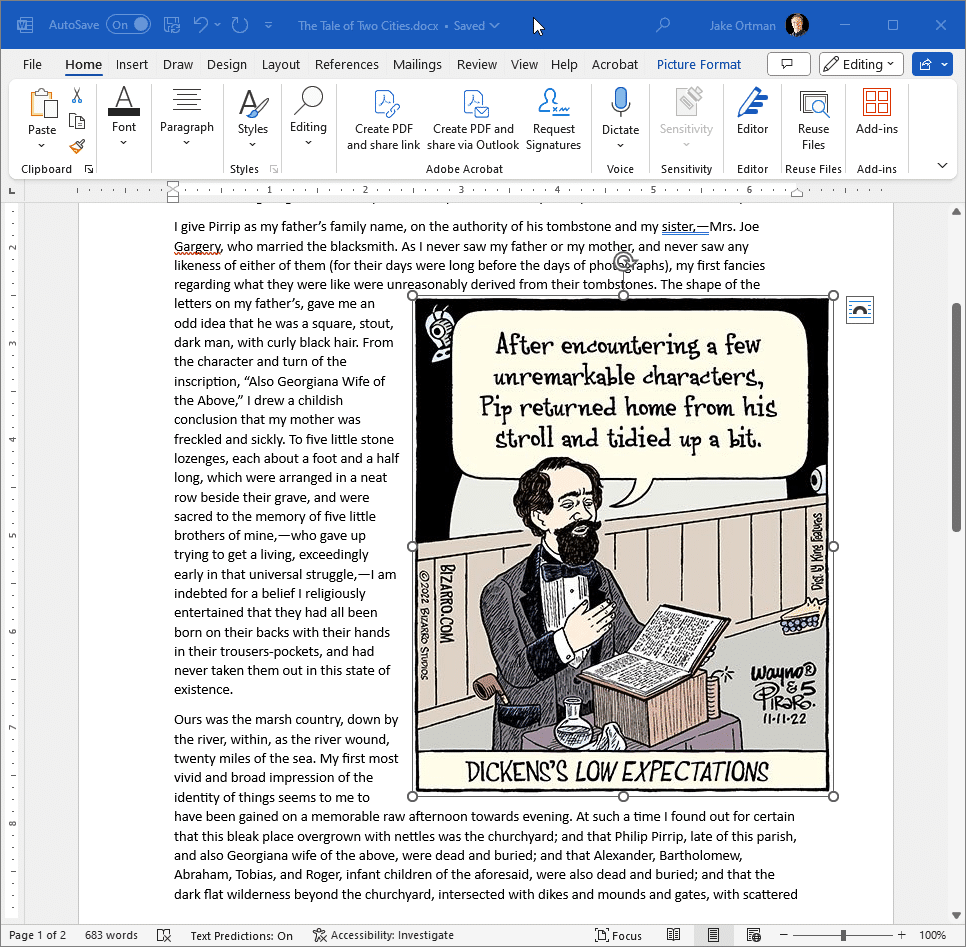Click the underlined word 'sister,—'
966x947 pixels.
tap(685, 227)
